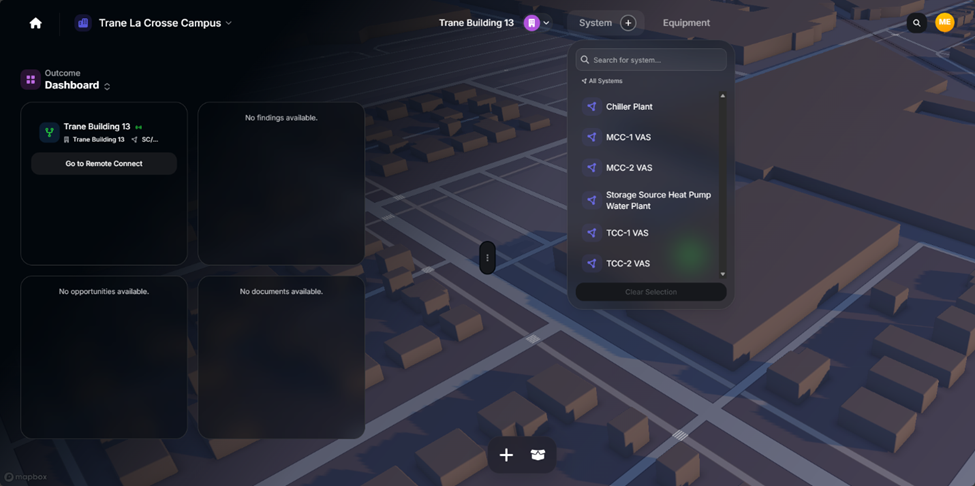Image resolution: width=975 pixels, height=486 pixels.
Task: Expand Trane Building 13 chevron
Action: point(547,24)
